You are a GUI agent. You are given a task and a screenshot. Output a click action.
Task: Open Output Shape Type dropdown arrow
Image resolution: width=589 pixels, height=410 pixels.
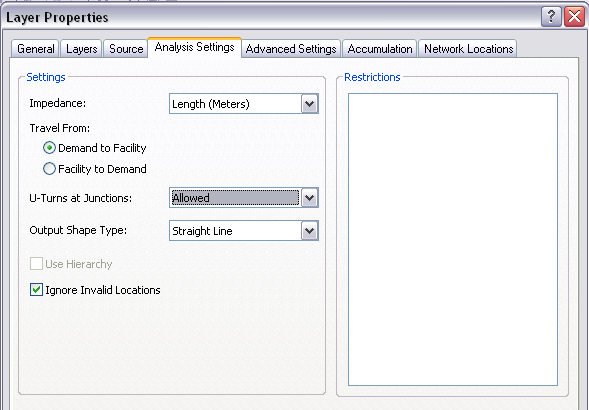point(310,231)
